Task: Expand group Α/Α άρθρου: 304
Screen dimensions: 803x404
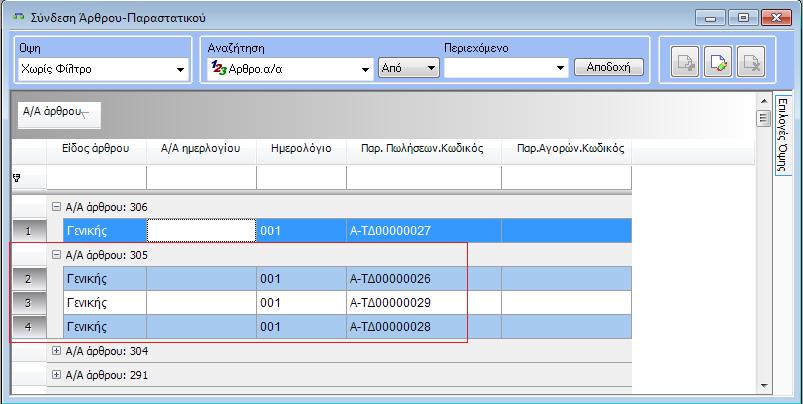Action: [x=56, y=351]
